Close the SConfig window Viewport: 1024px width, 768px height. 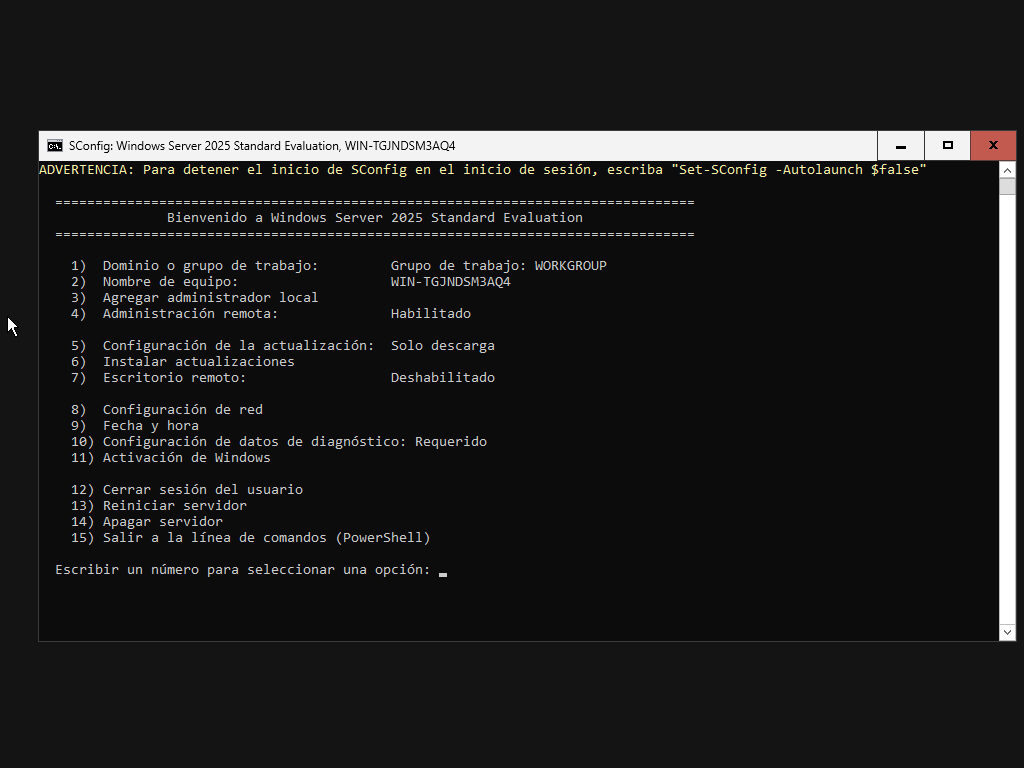(x=993, y=146)
